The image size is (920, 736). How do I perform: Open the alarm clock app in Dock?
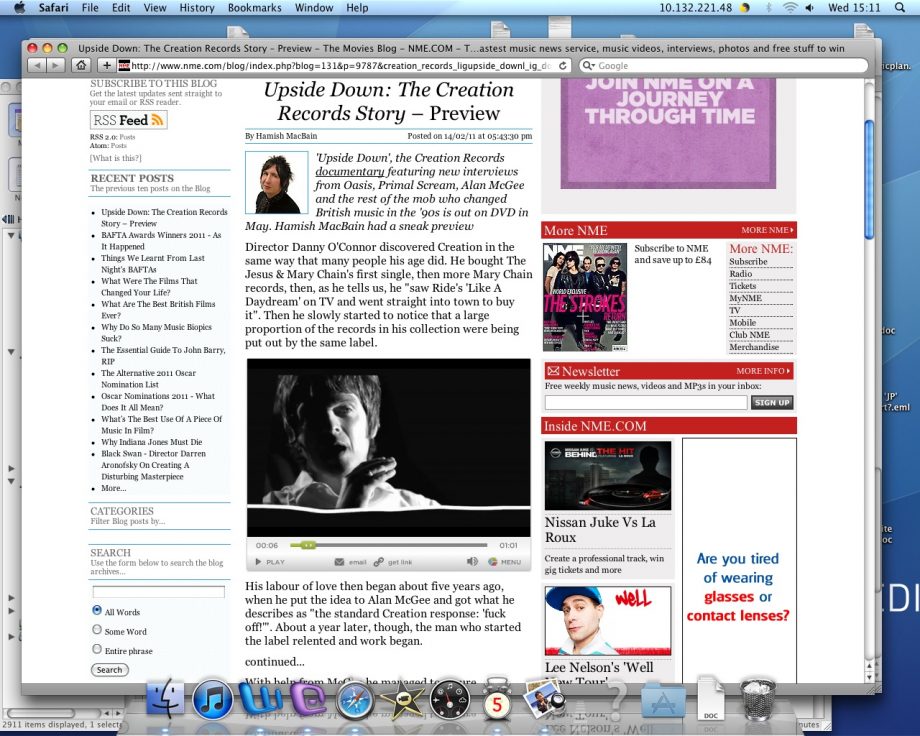496,698
